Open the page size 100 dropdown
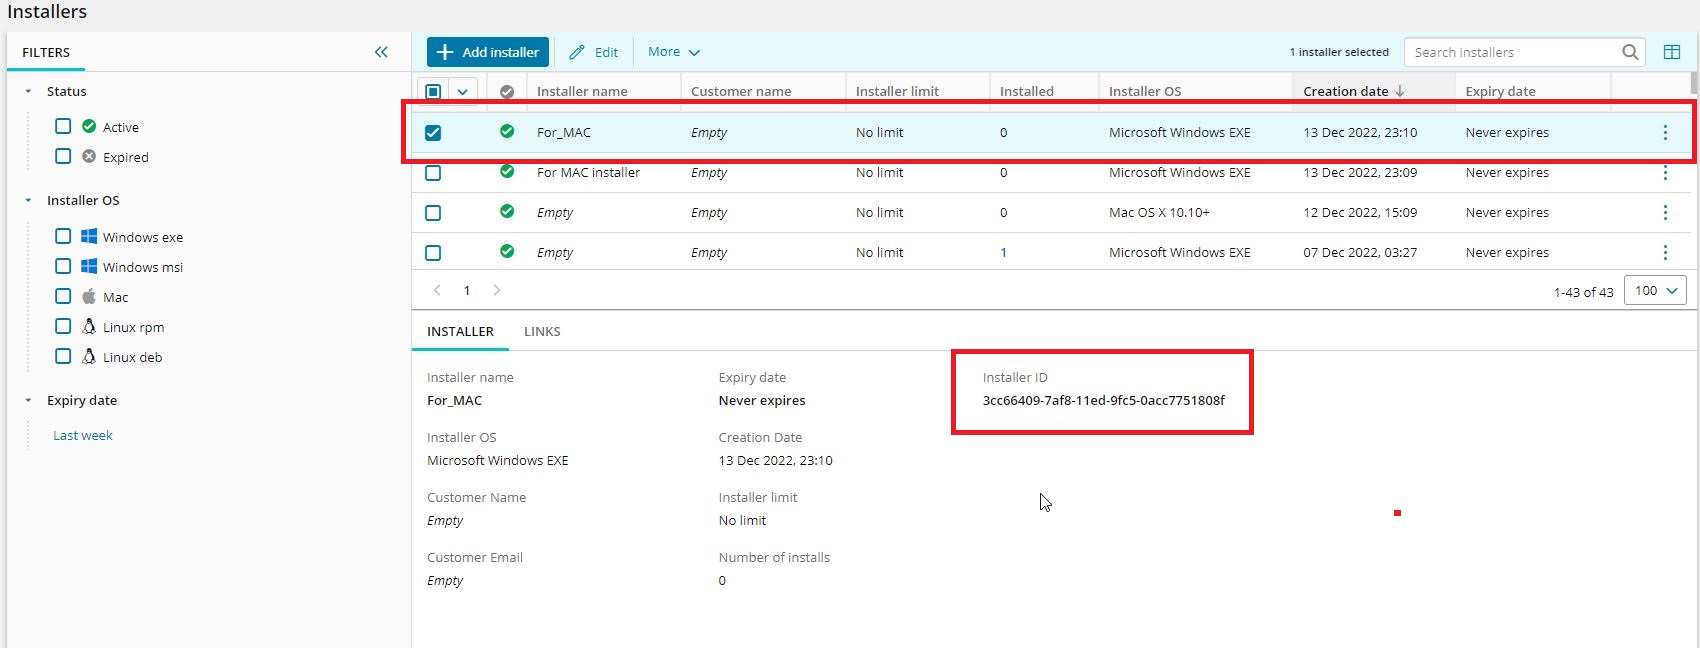The width and height of the screenshot is (1700, 648). point(1655,291)
